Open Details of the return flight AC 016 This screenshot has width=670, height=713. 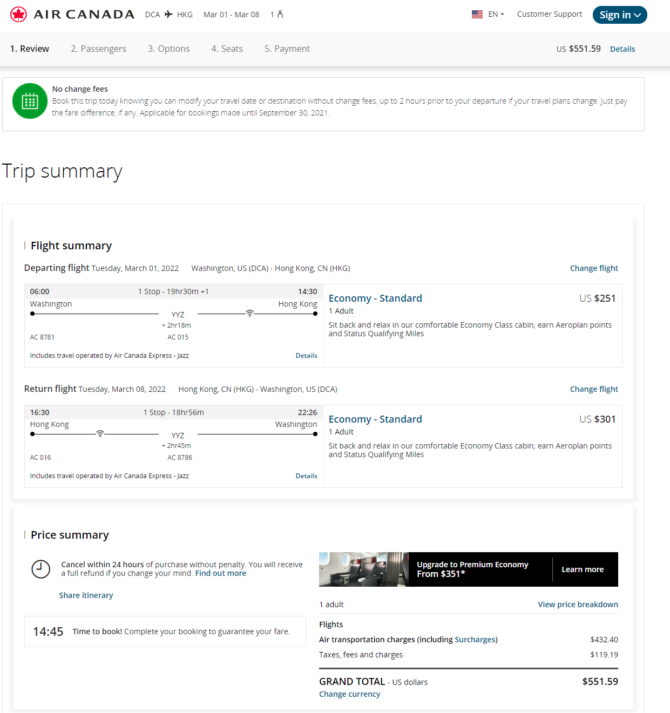tap(306, 476)
